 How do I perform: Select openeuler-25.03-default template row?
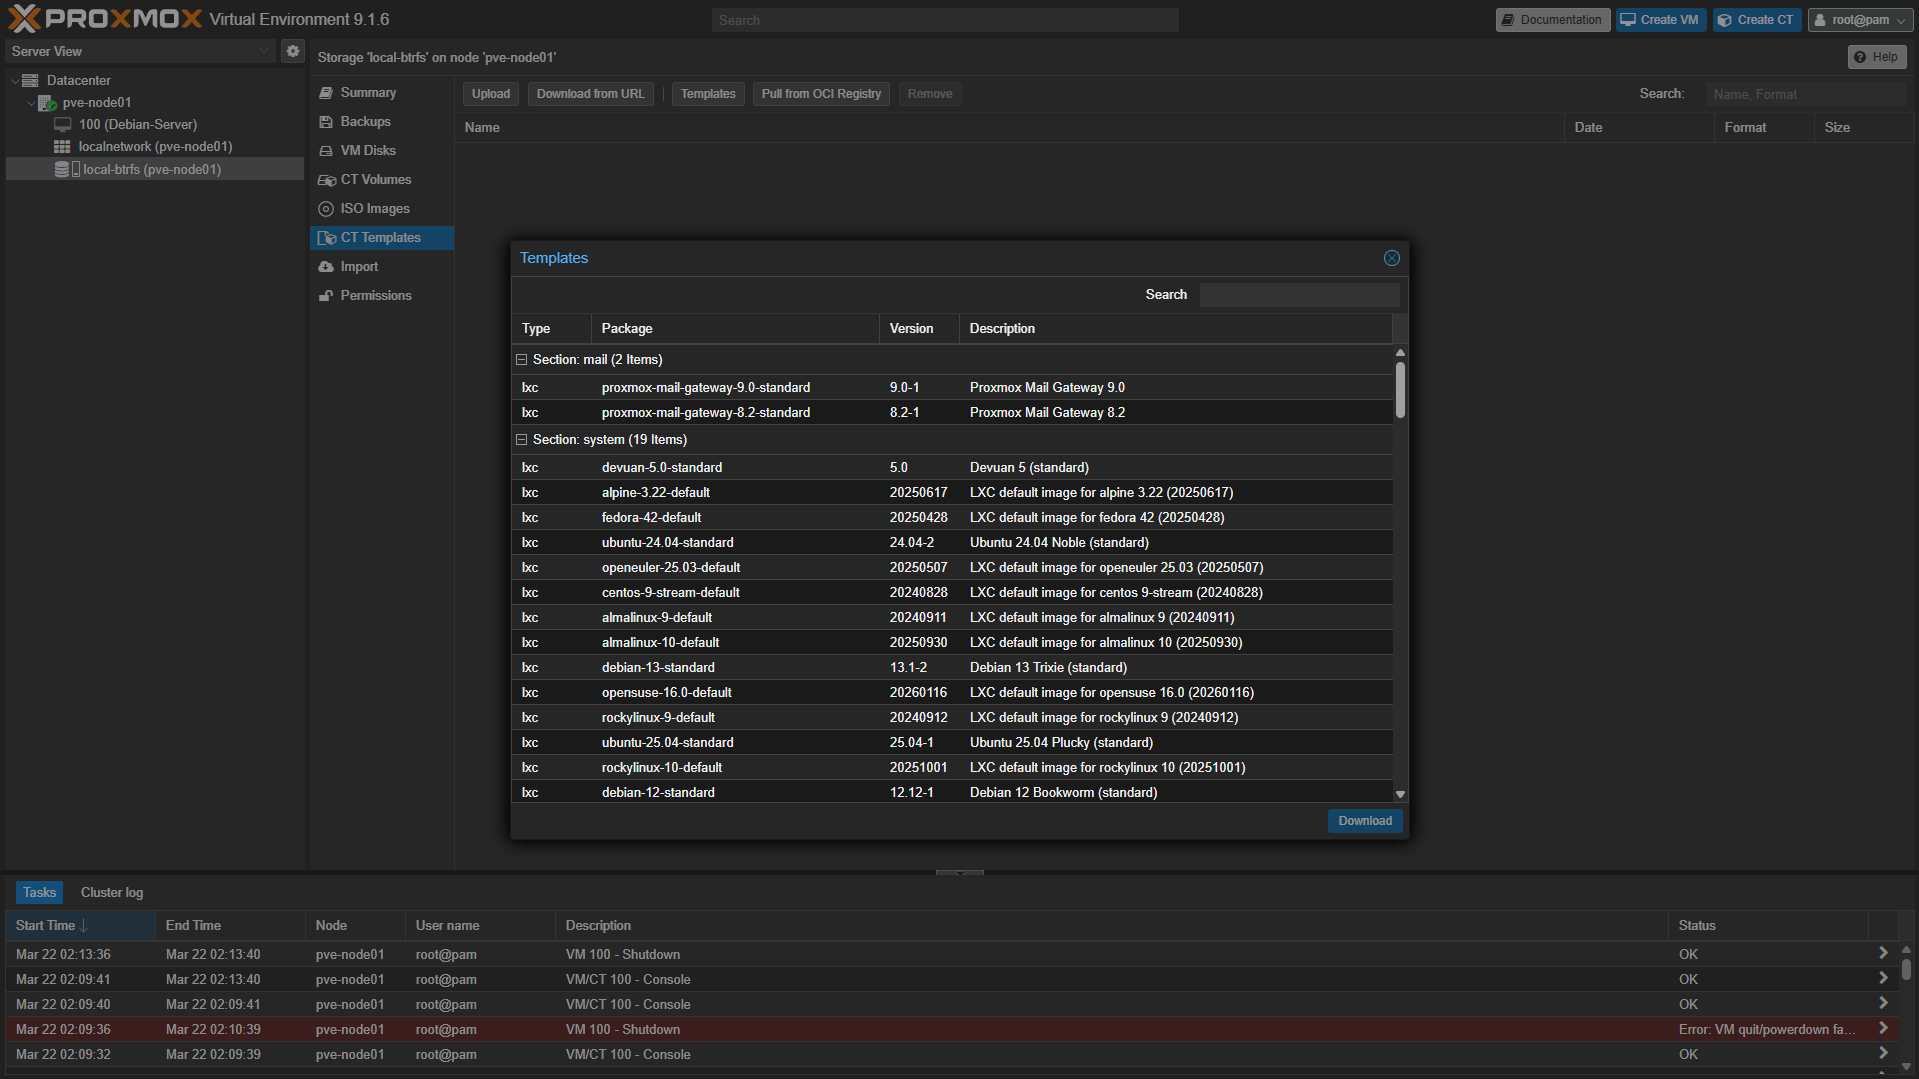(952, 567)
